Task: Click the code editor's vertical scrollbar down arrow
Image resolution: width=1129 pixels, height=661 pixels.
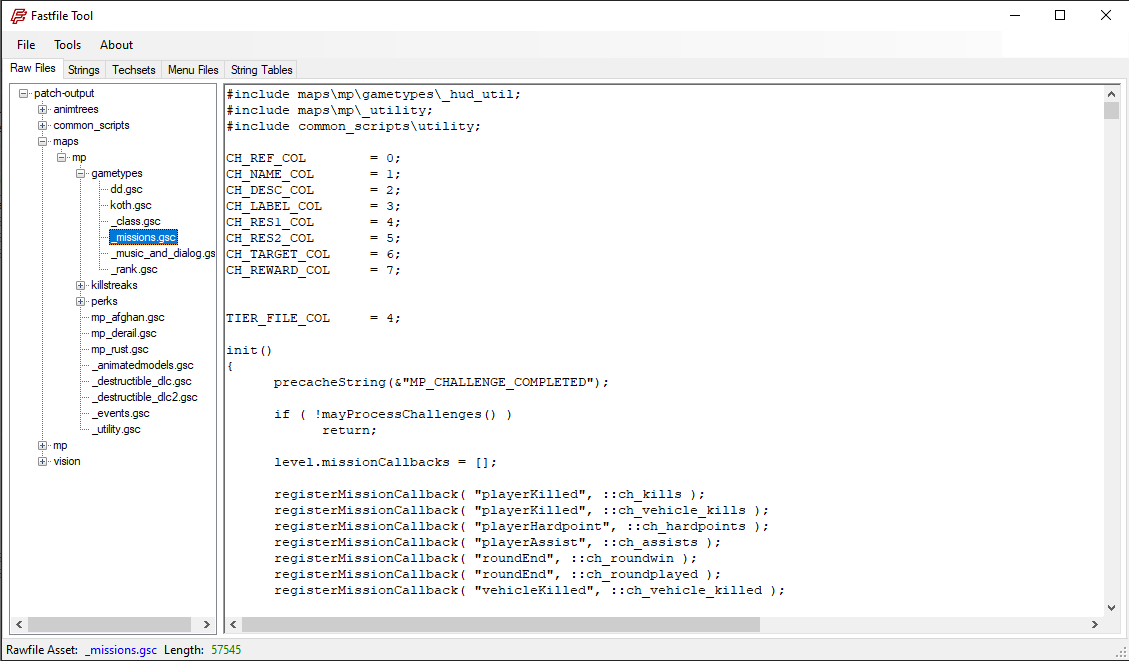Action: pyautogui.click(x=1111, y=607)
